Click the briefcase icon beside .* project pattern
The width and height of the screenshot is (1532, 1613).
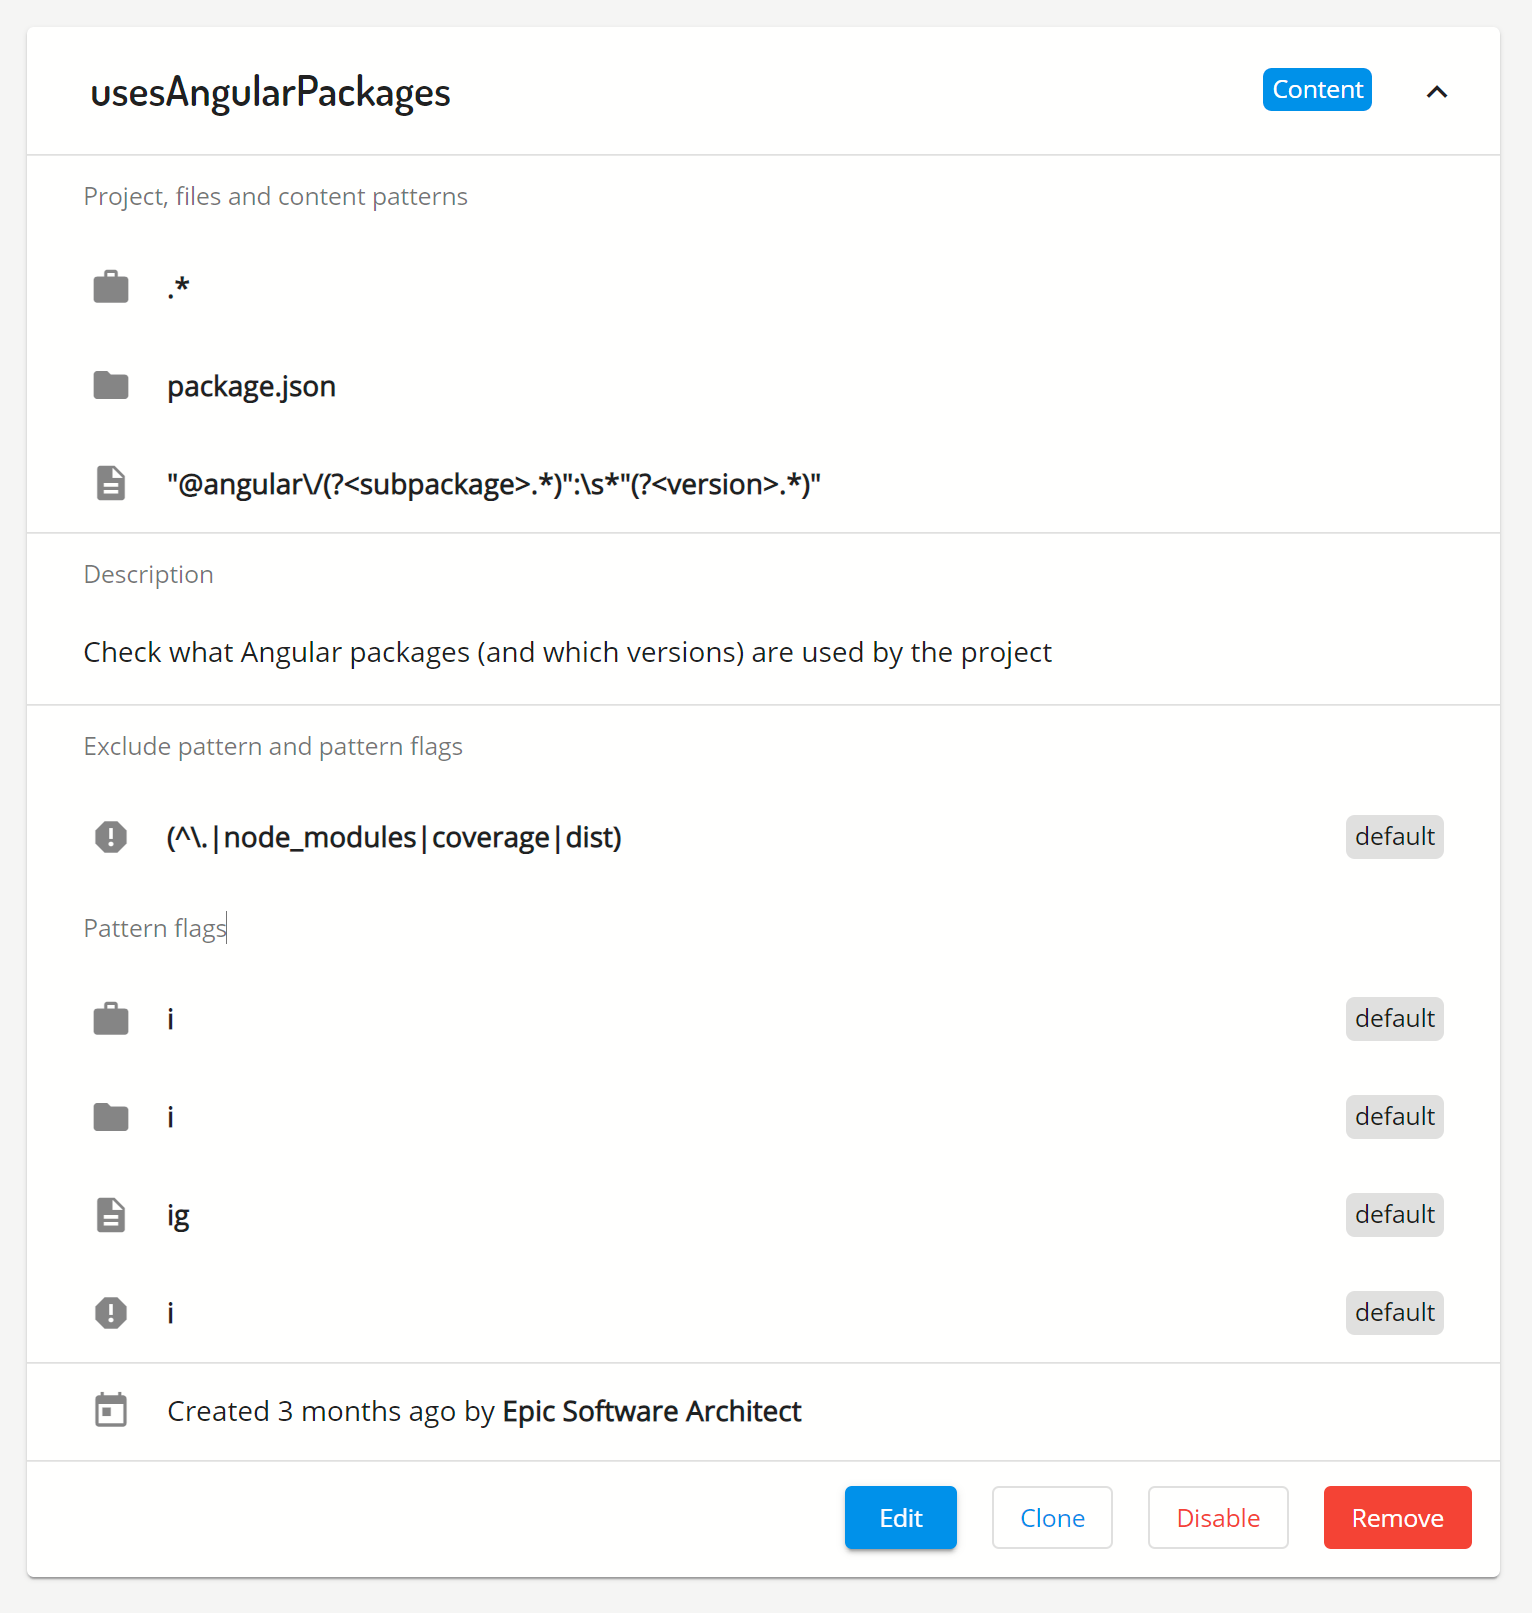(x=111, y=287)
